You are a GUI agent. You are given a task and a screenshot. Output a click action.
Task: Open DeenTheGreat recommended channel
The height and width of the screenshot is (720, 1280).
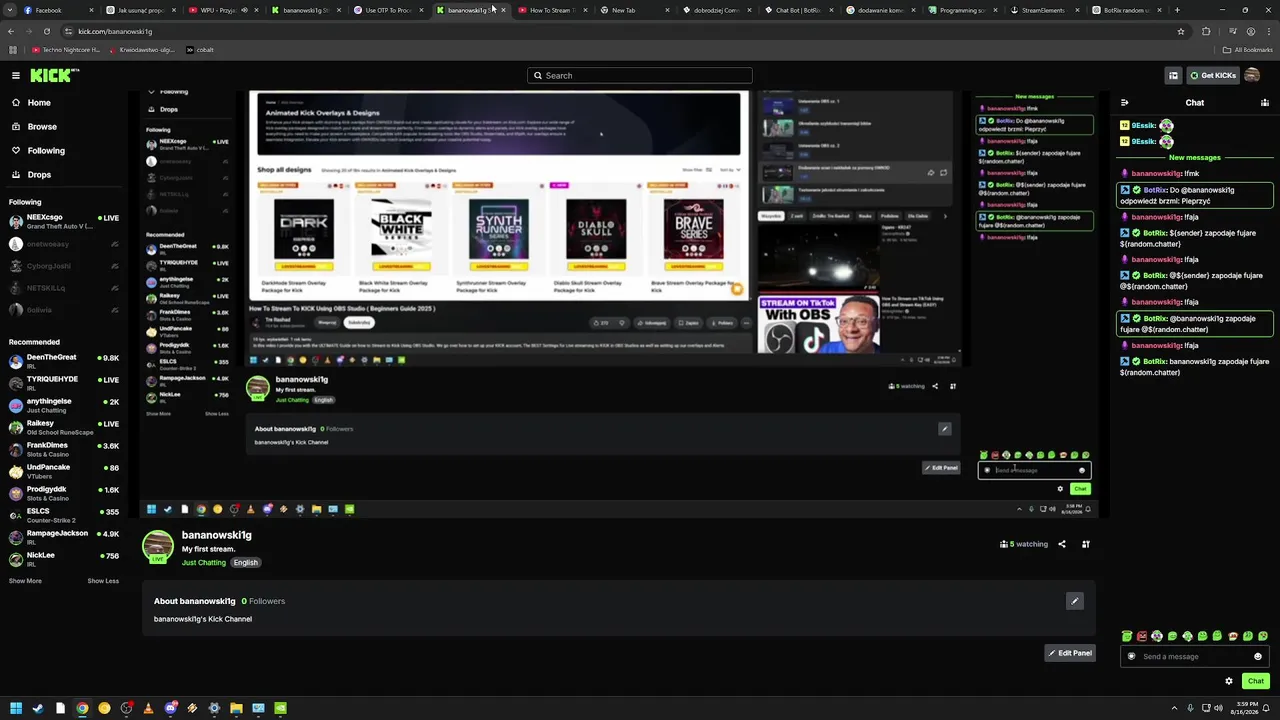64,361
